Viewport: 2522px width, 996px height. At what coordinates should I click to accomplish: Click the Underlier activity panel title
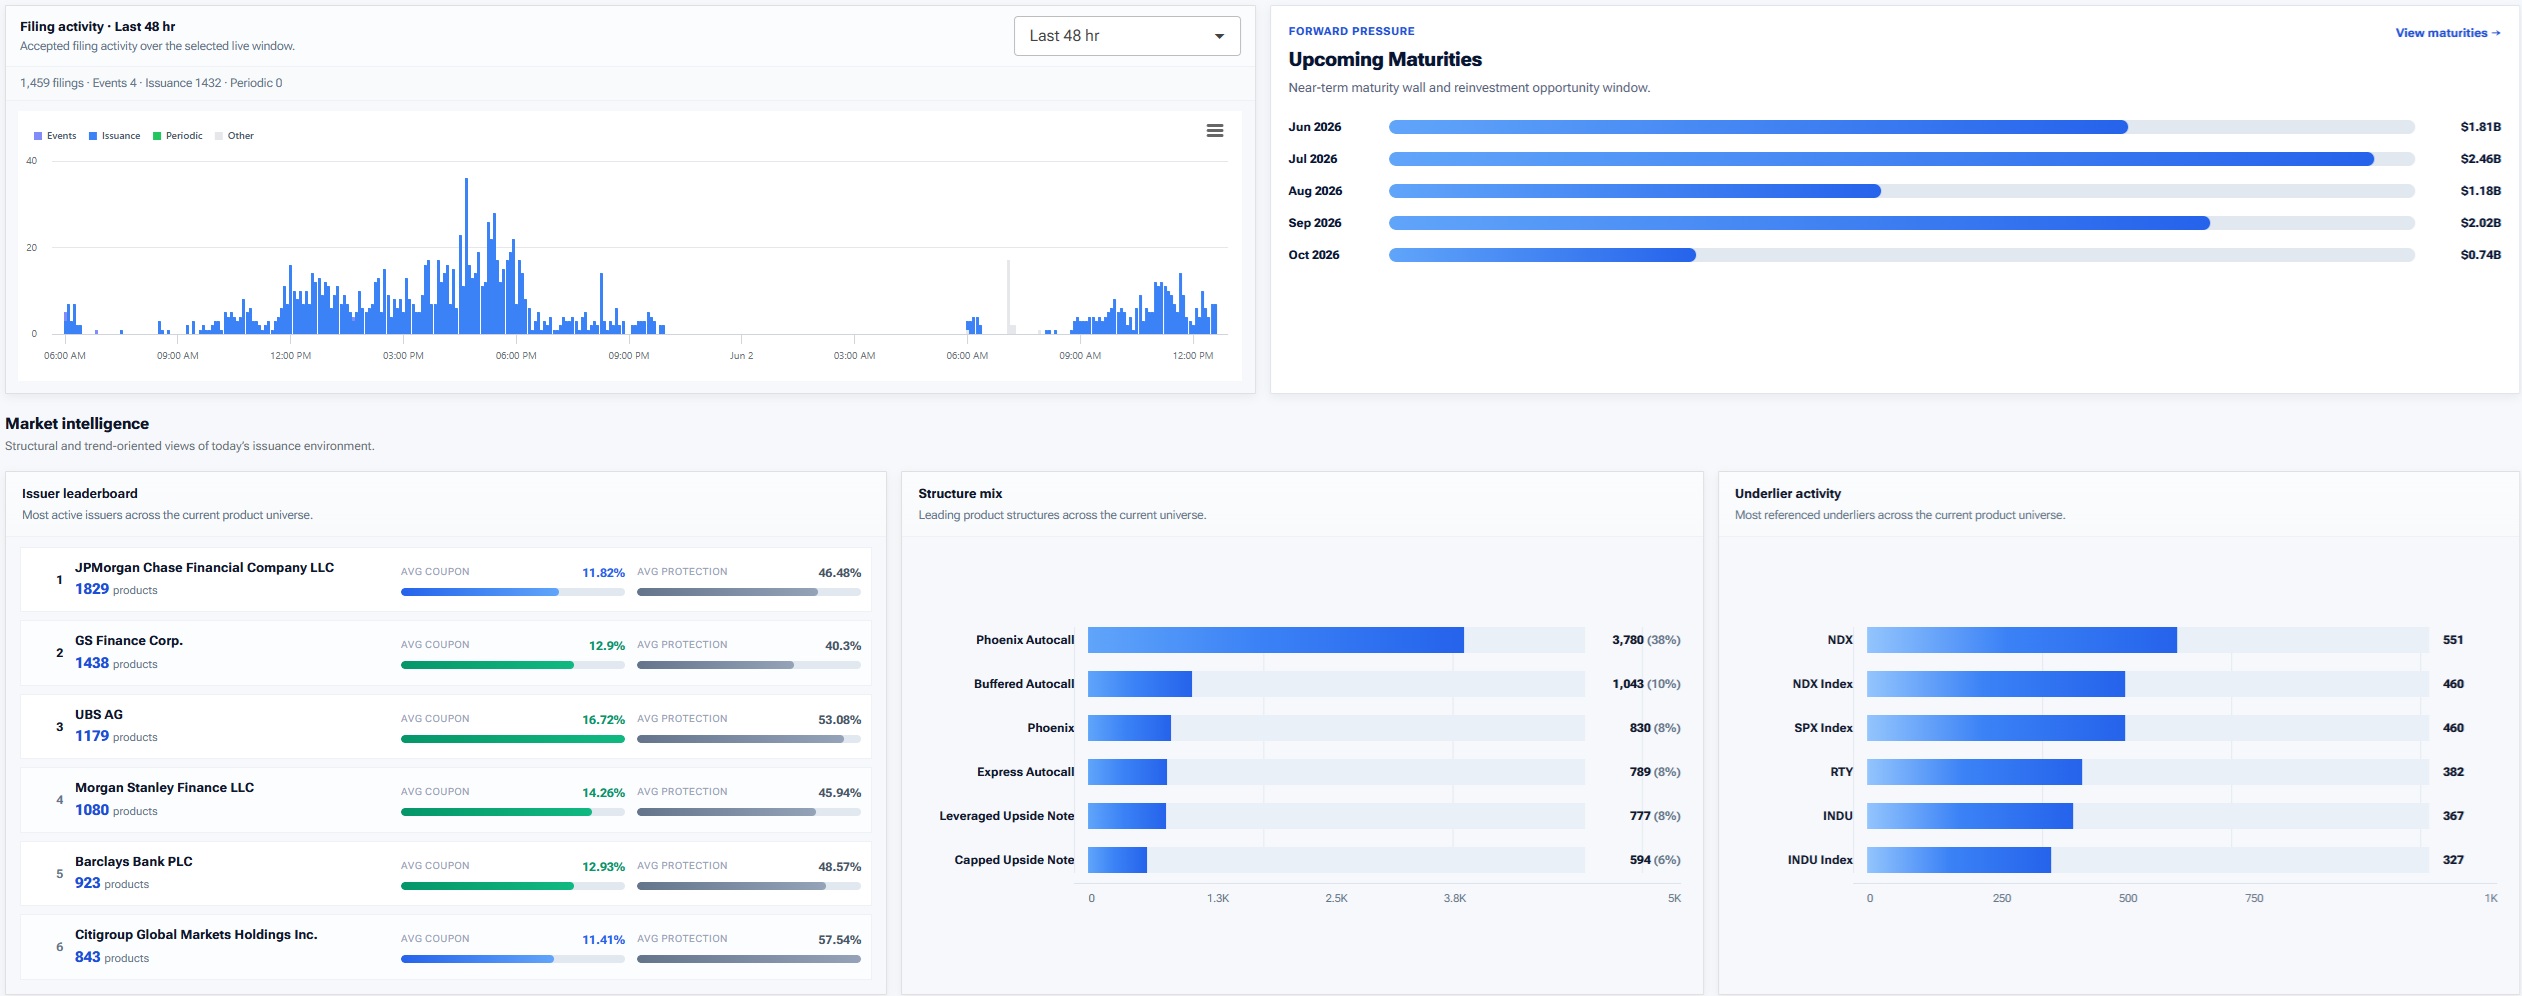(x=1788, y=494)
